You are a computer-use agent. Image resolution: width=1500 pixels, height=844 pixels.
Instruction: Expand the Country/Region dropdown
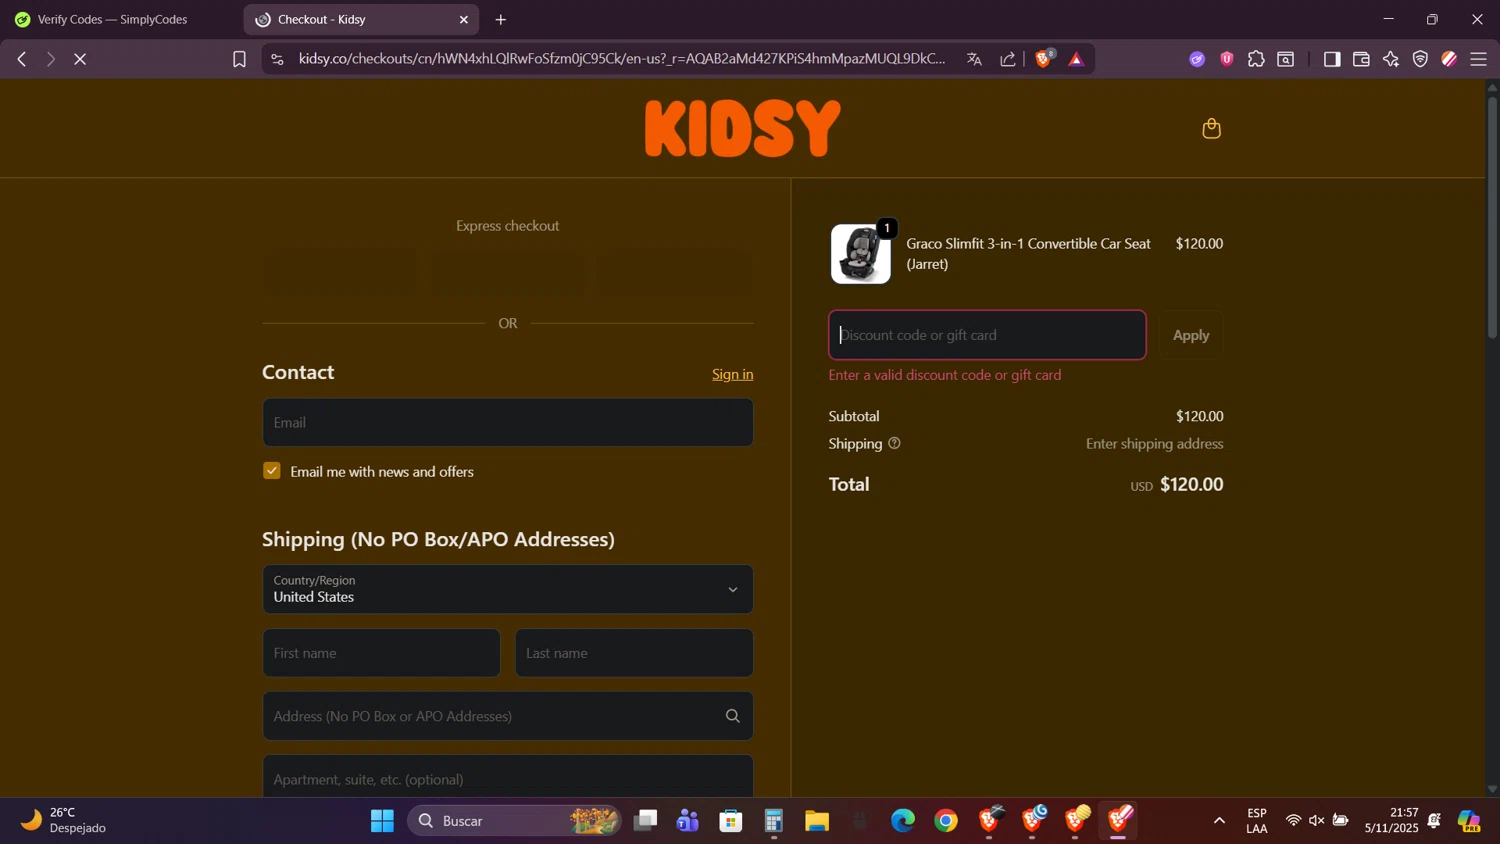click(508, 589)
